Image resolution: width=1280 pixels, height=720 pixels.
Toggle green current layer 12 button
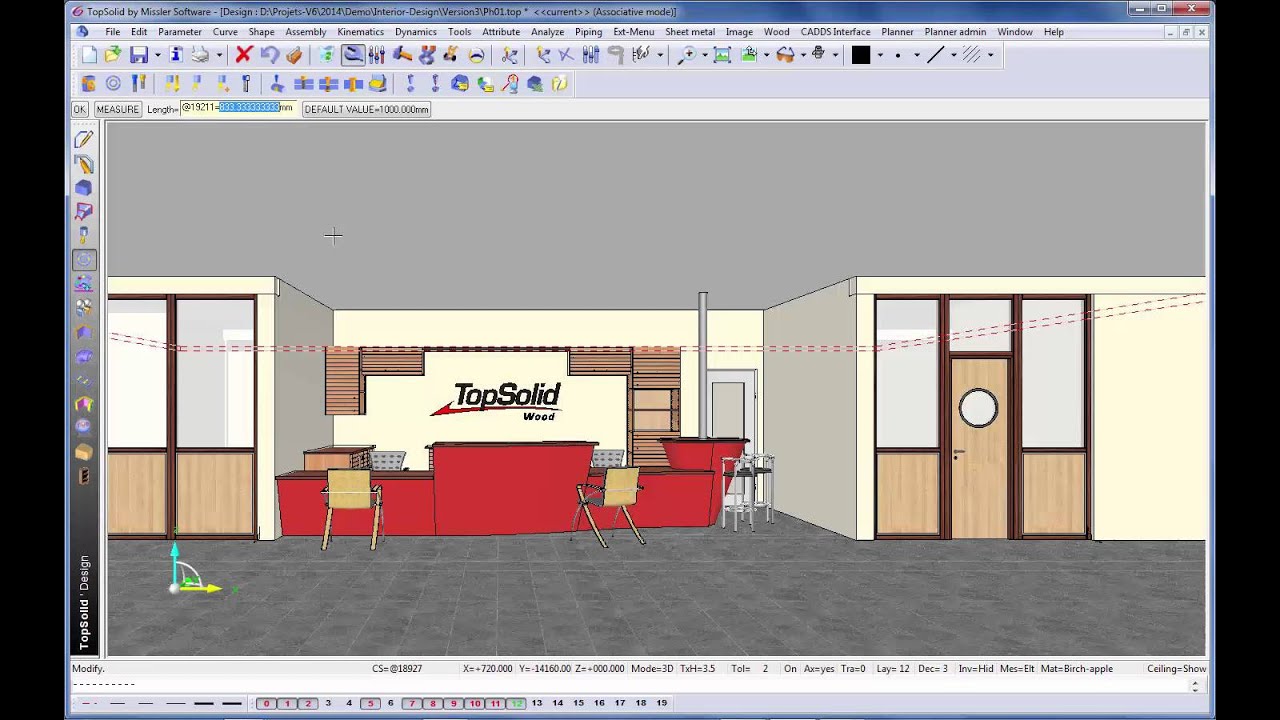(516, 704)
